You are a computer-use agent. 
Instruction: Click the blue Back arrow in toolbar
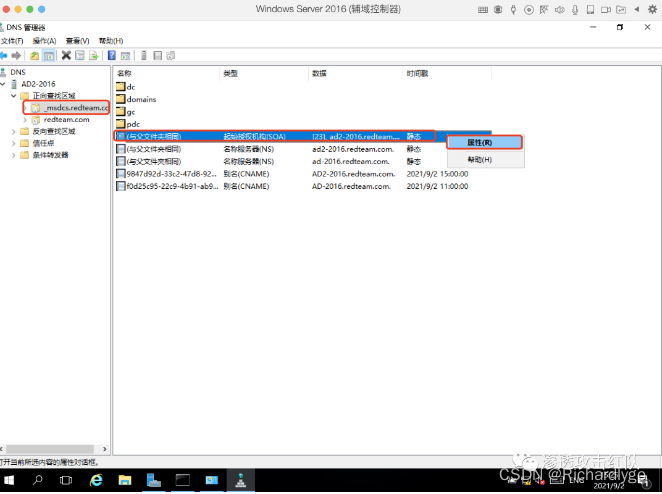pyautogui.click(x=4, y=55)
